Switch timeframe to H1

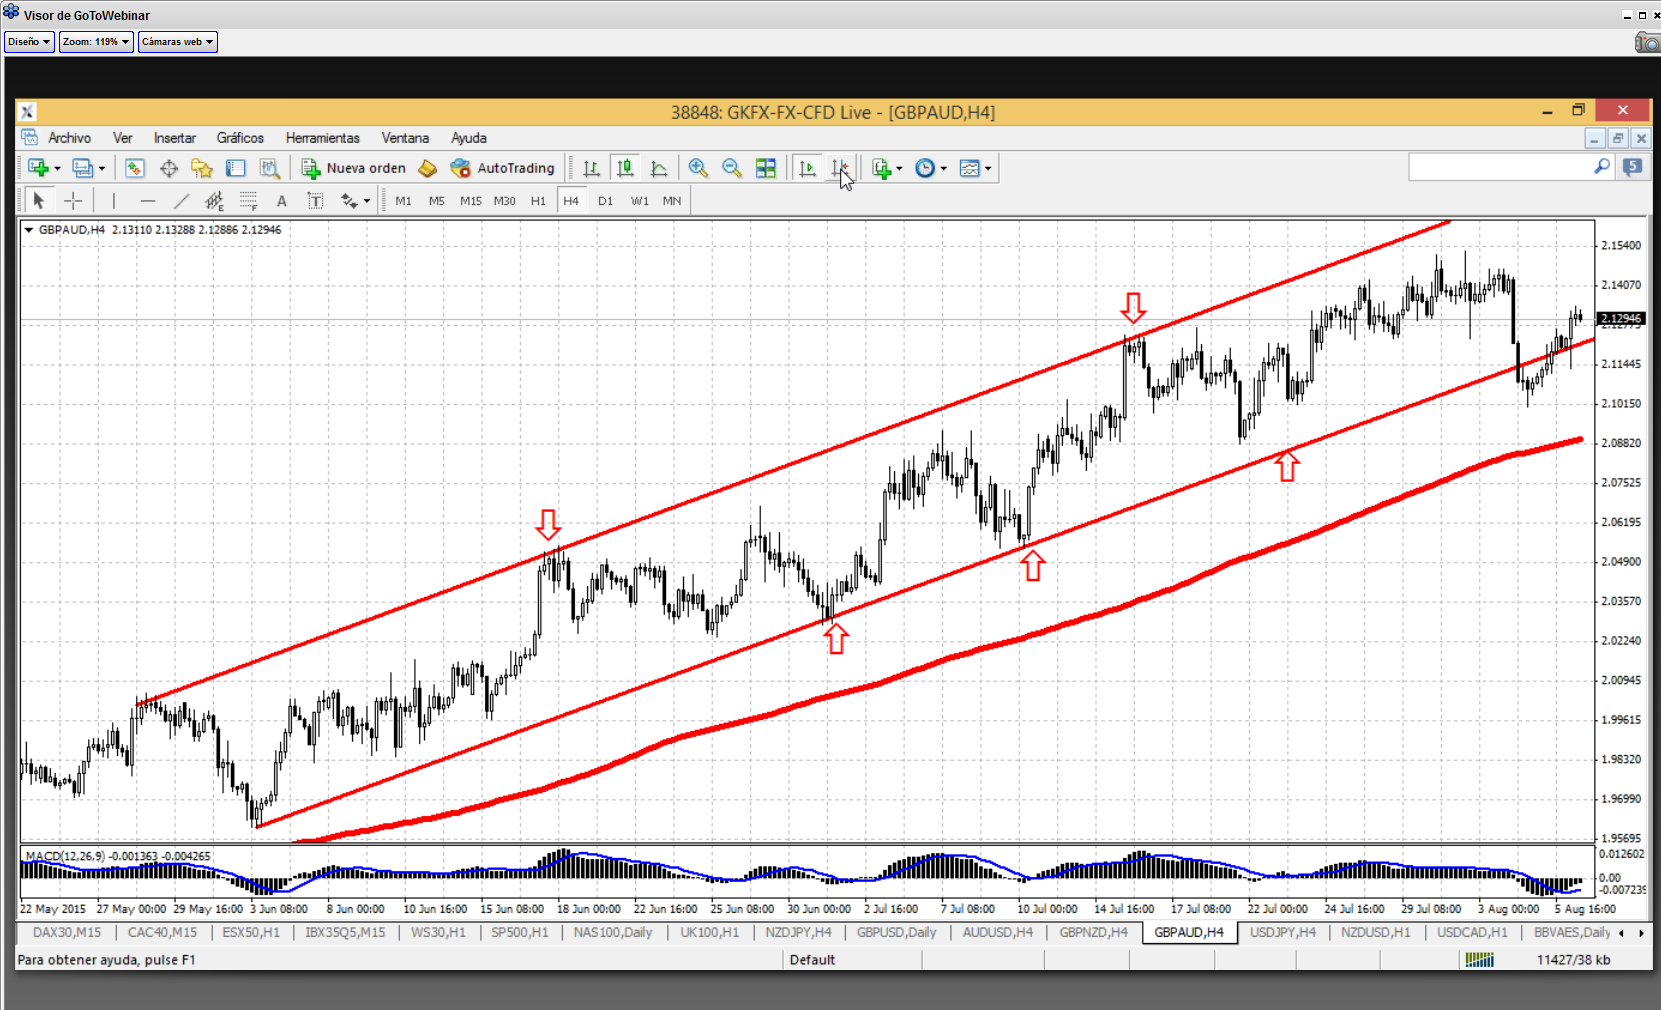538,201
